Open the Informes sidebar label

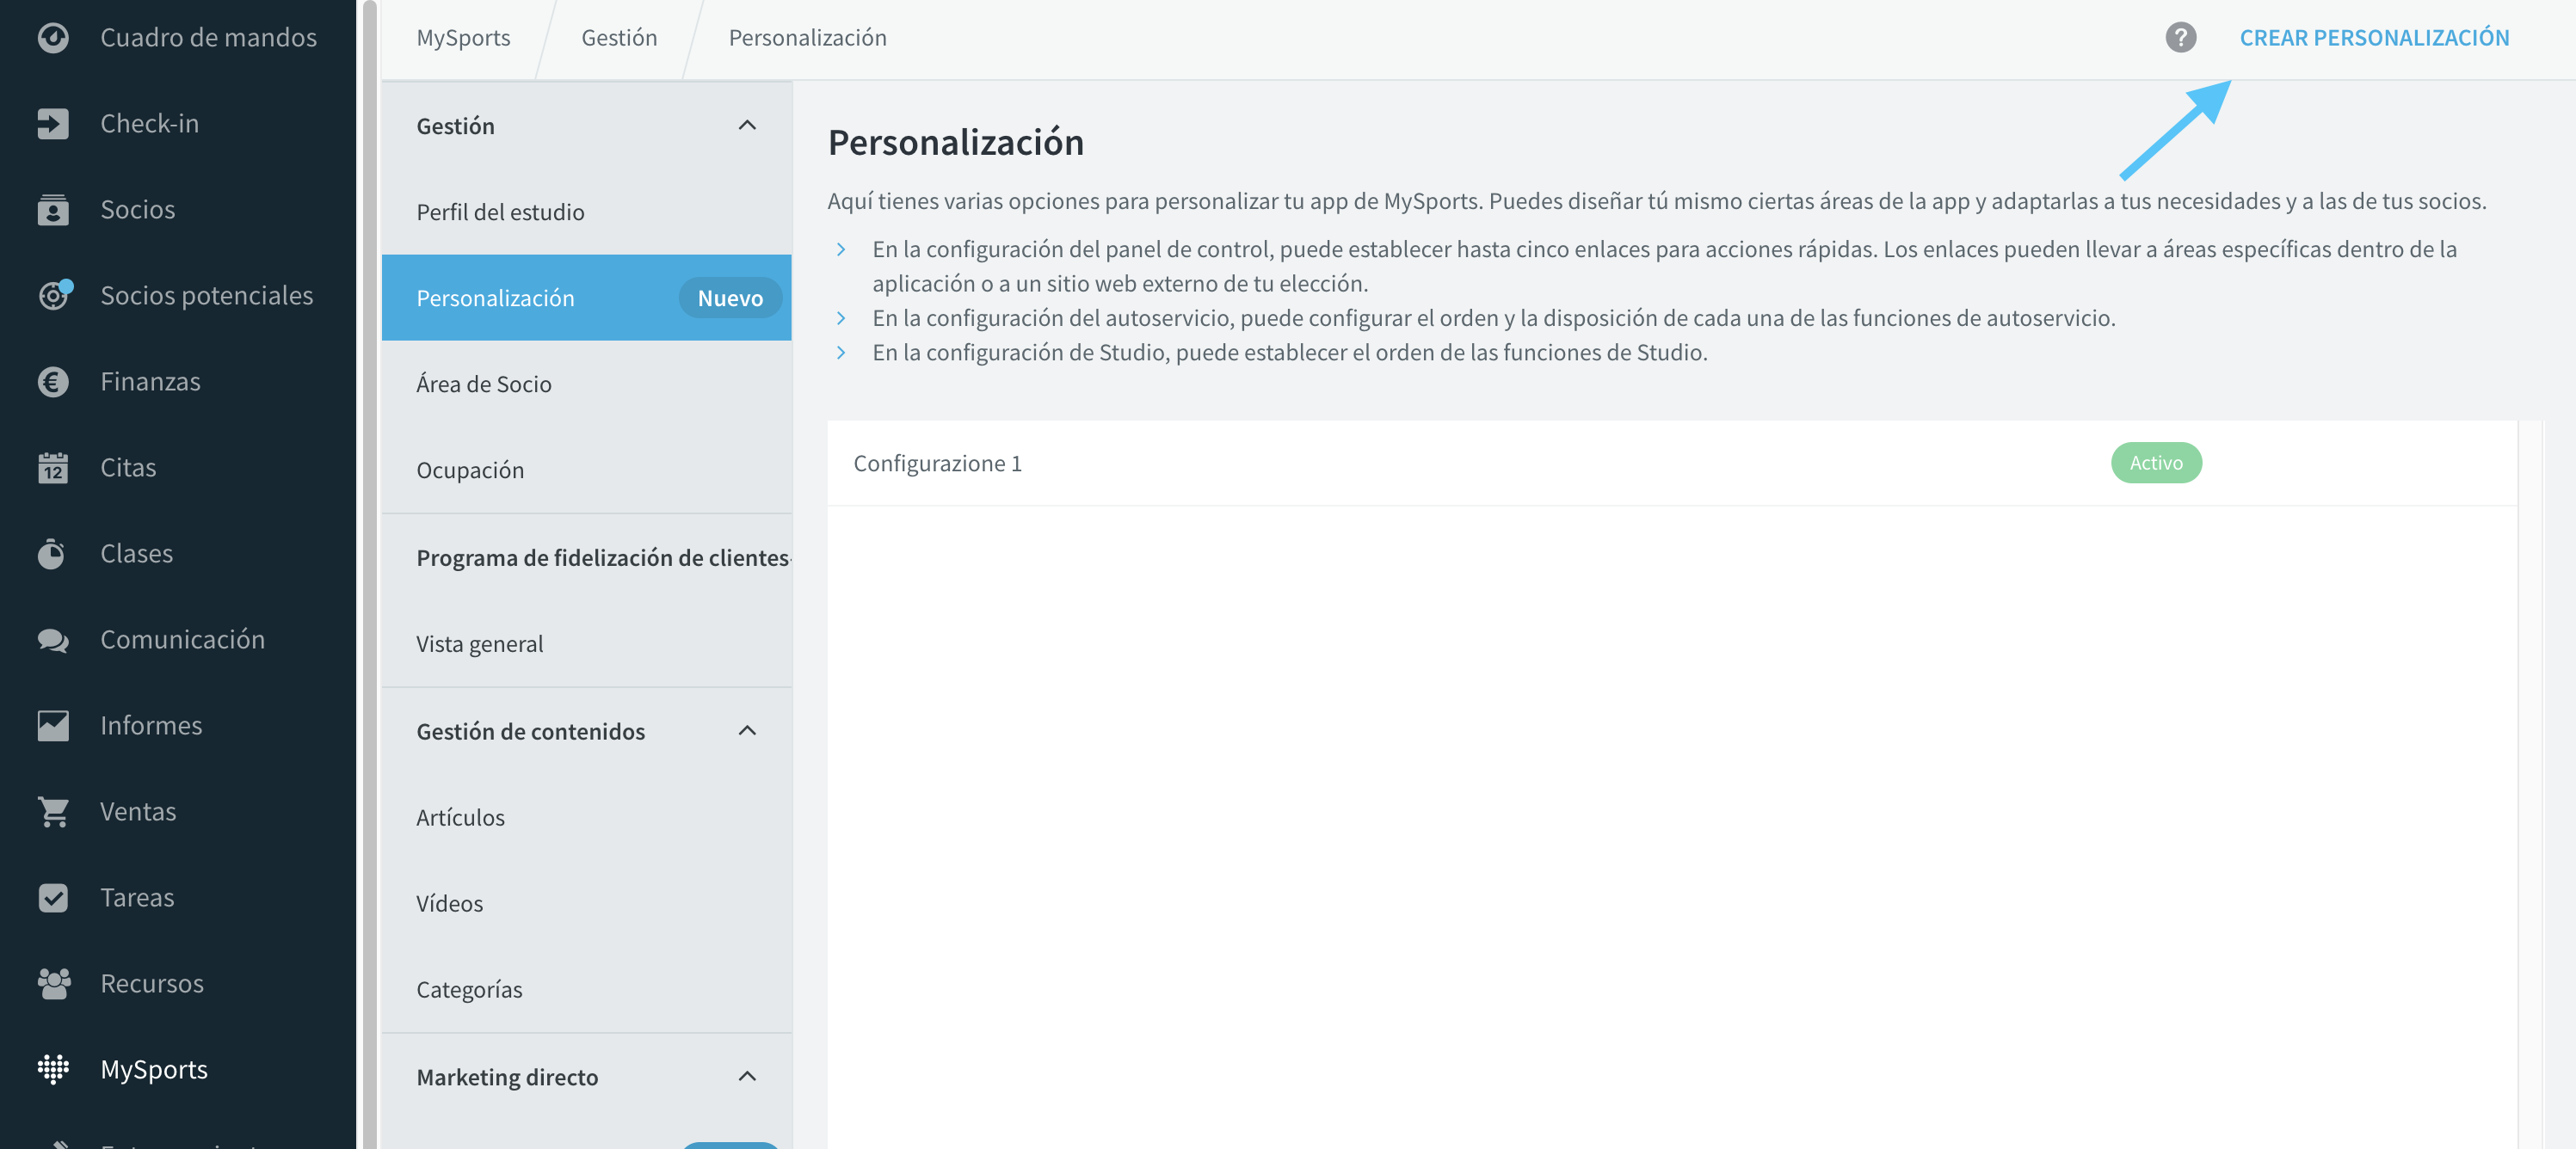click(x=151, y=725)
